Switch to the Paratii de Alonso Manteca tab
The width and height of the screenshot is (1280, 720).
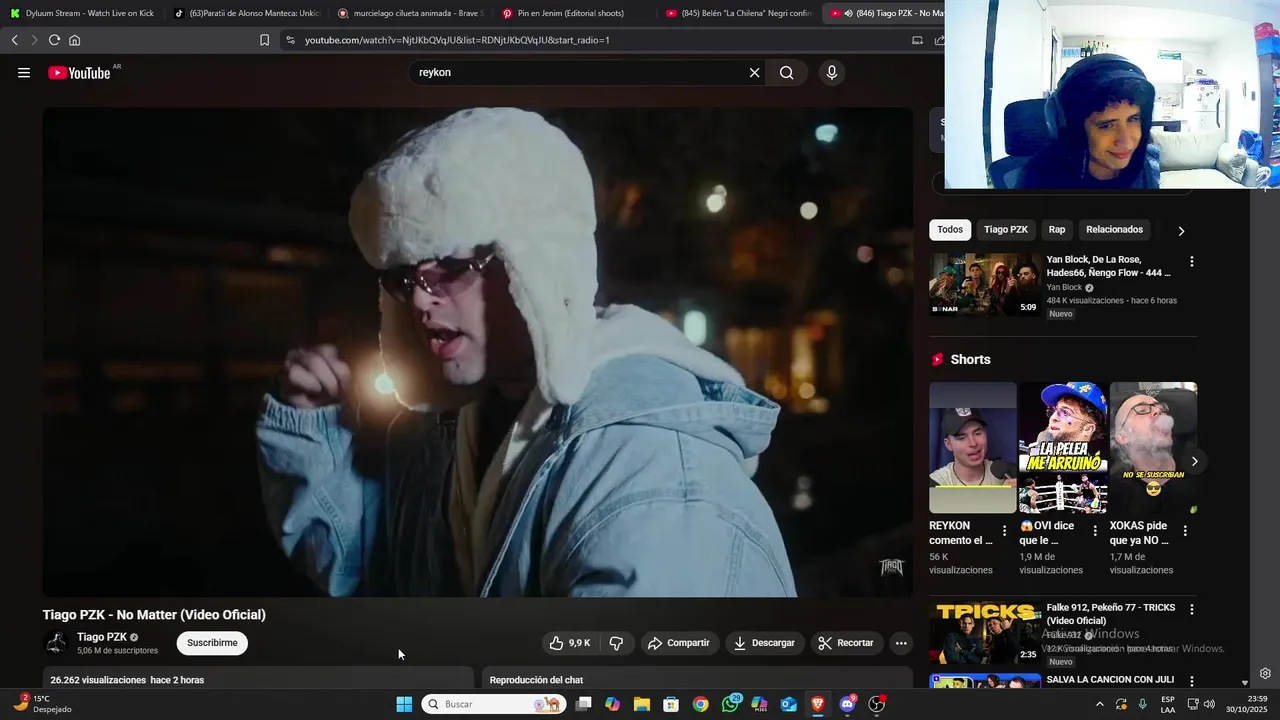point(246,13)
